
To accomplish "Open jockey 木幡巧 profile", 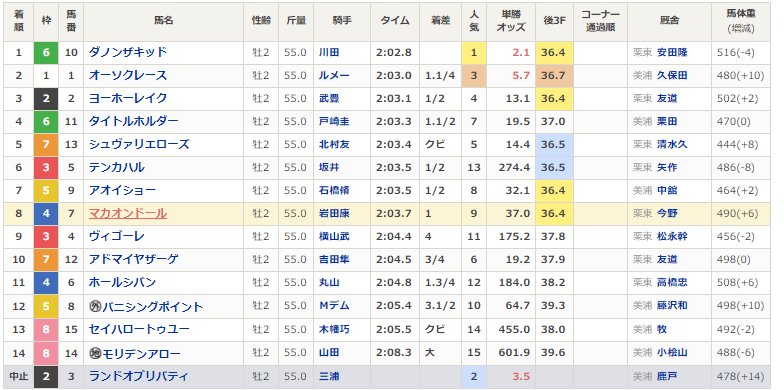I will point(334,330).
